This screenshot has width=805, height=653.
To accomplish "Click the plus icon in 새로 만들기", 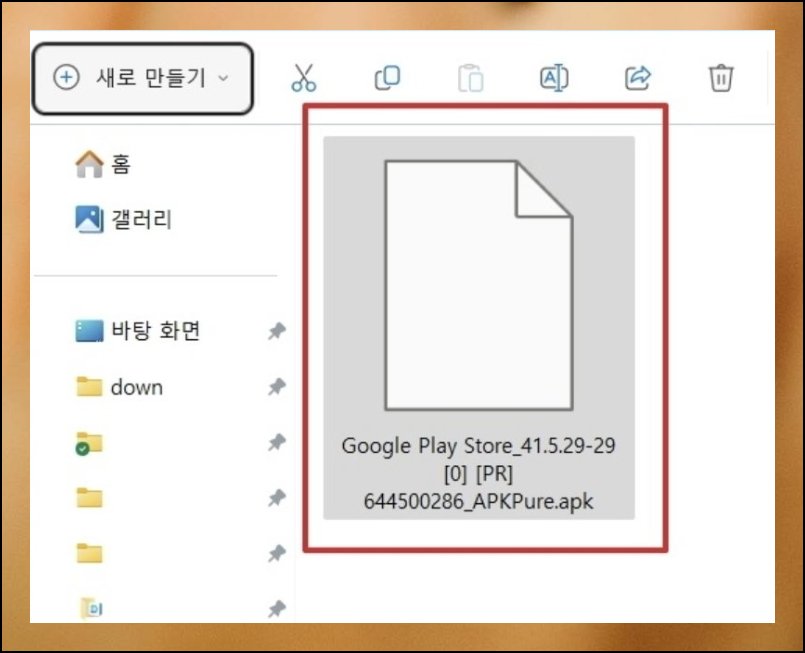I will [x=66, y=78].
